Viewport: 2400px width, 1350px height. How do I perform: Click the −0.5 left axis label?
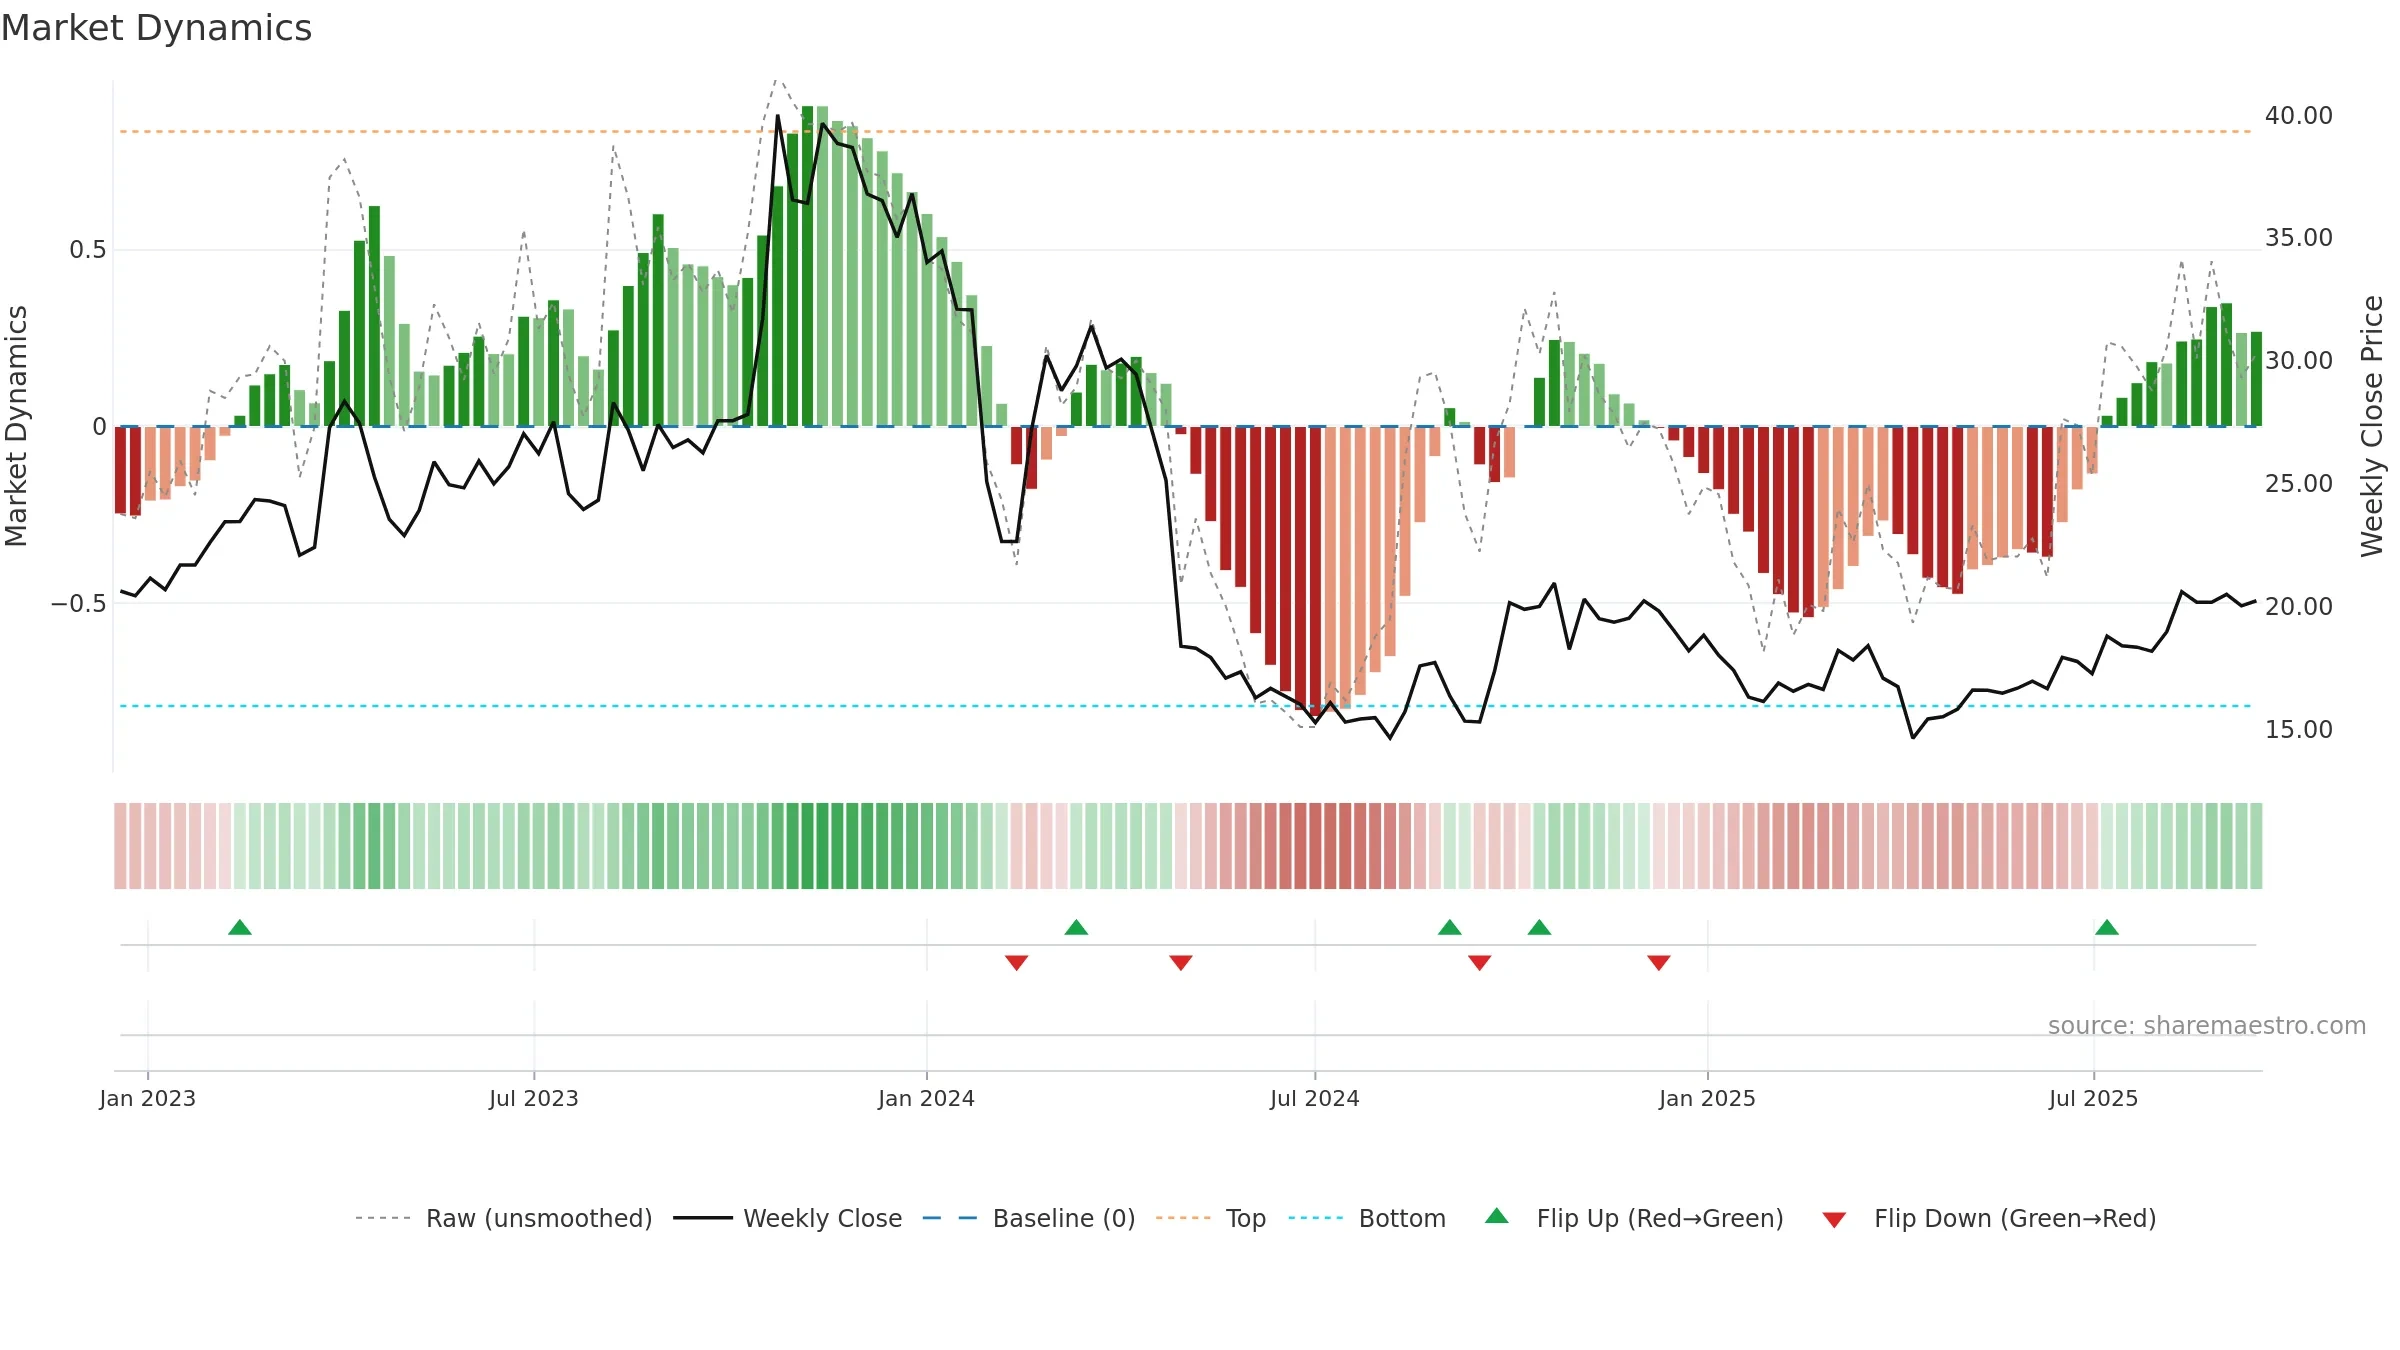pyautogui.click(x=79, y=603)
